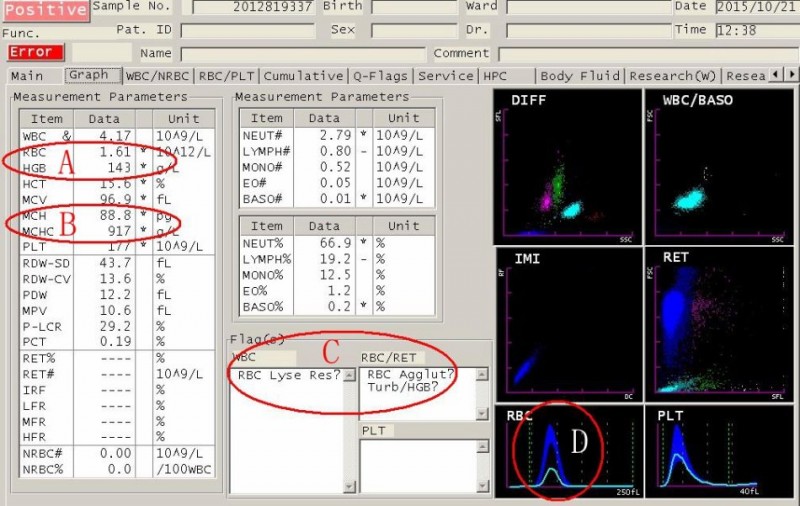
Task: Click the MCHC value 917
Action: pyautogui.click(x=119, y=231)
